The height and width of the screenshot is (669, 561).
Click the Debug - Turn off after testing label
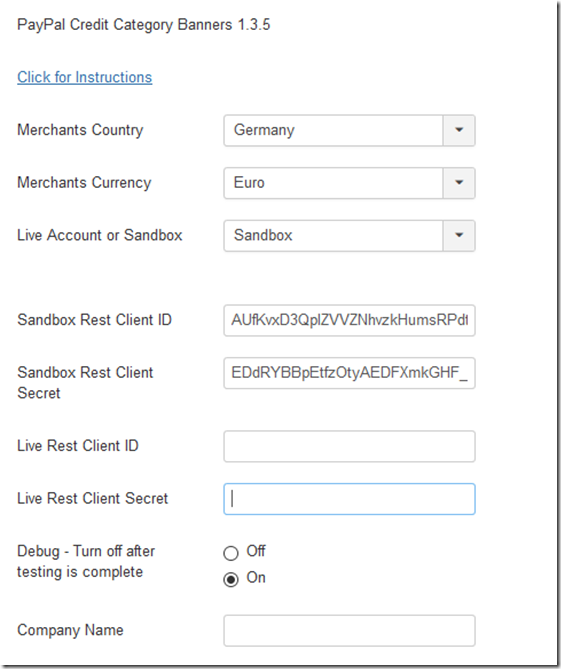coord(86,561)
